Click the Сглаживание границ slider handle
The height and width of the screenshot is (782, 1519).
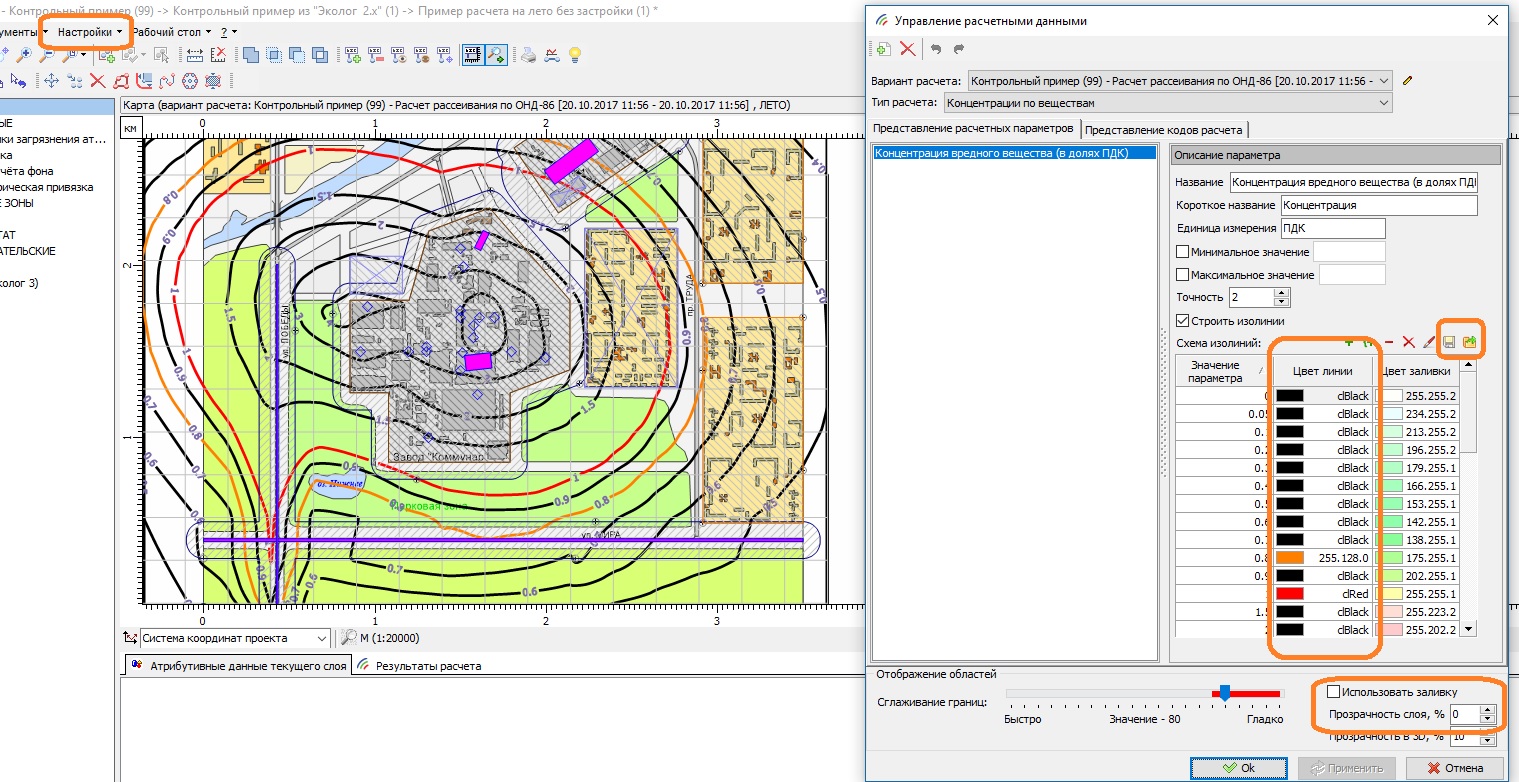(1224, 692)
